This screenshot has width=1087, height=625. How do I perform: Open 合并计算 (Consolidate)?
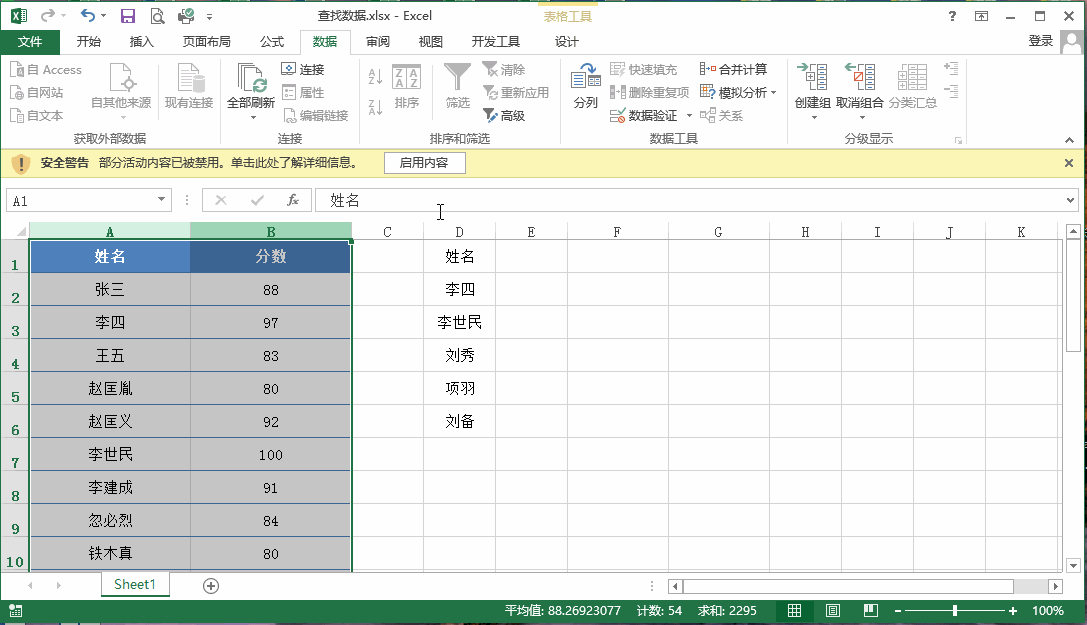pos(742,70)
